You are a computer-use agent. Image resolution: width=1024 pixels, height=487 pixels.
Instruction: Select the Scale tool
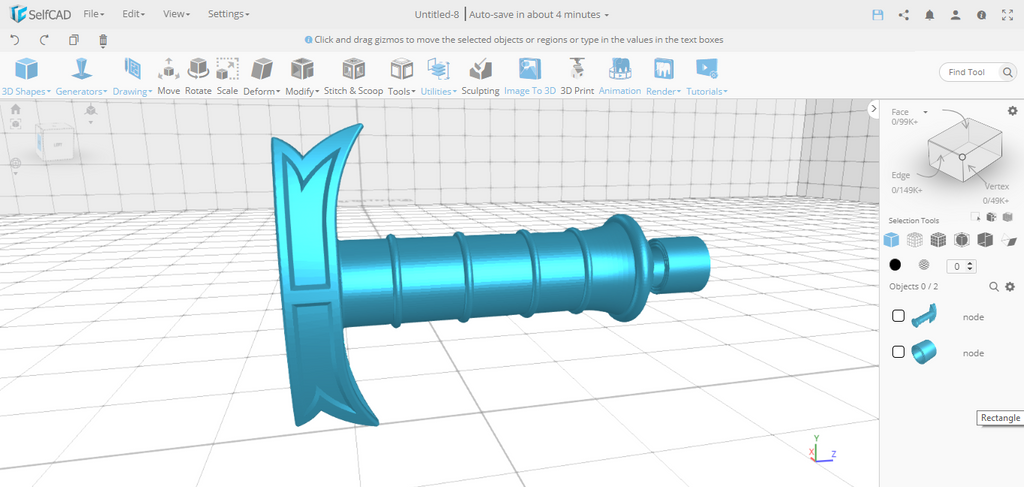[227, 77]
